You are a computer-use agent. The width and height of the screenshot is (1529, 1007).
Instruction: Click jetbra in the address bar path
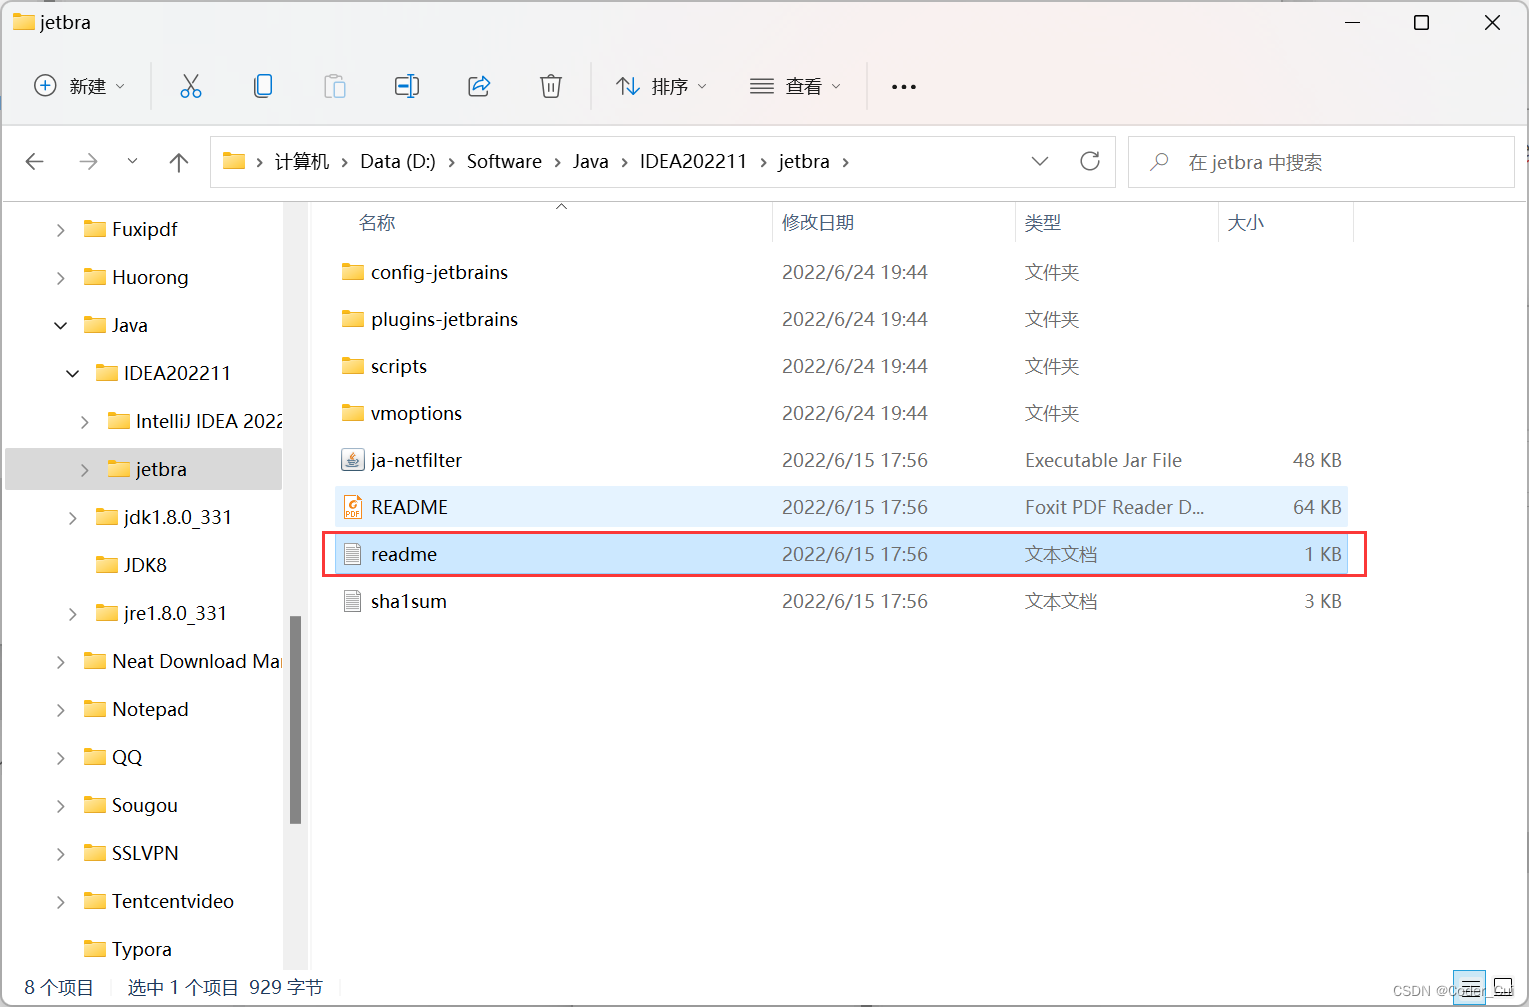[804, 162]
